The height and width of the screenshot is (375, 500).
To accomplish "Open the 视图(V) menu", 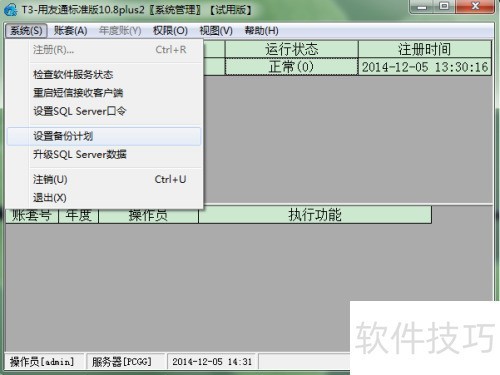I will tap(216, 31).
